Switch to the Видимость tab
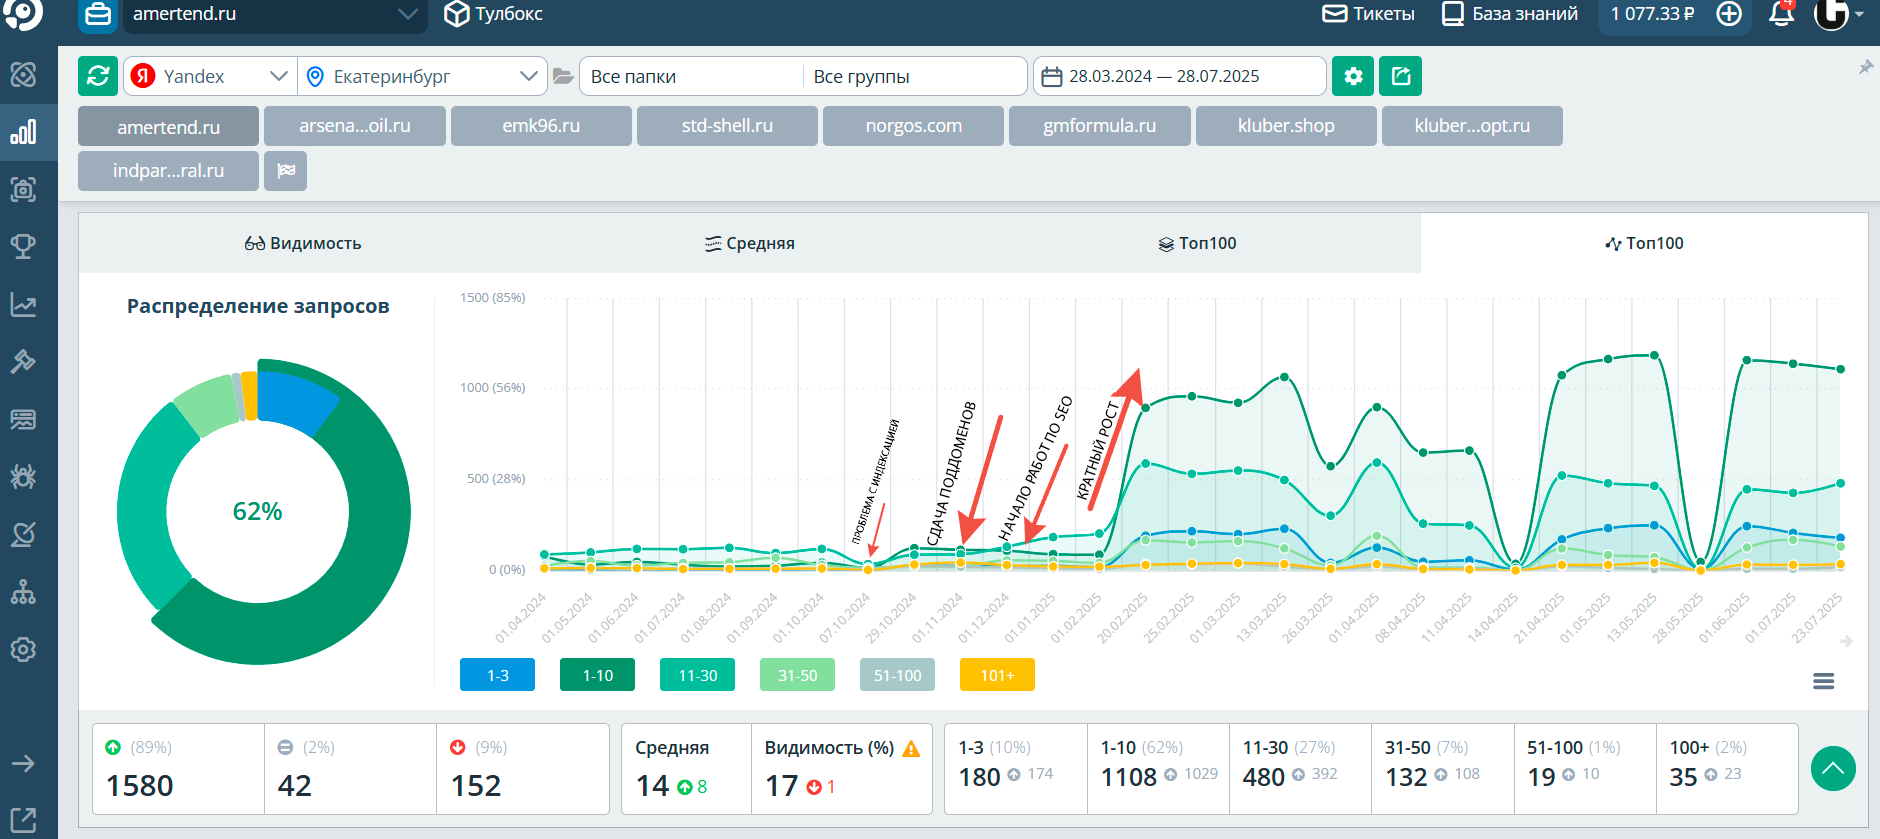Screen dimensions: 1880x839 tap(303, 243)
